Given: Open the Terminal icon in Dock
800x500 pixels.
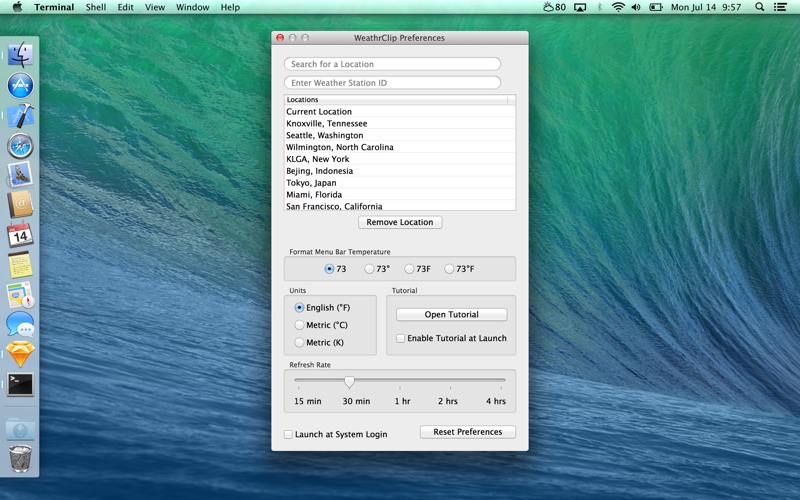Looking at the screenshot, I should click(20, 384).
